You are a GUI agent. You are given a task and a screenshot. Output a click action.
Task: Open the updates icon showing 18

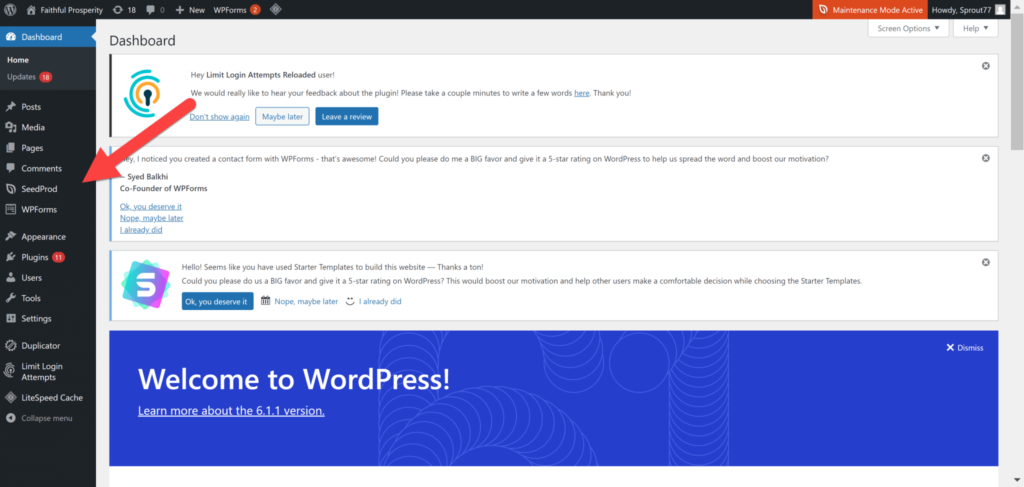coord(125,9)
